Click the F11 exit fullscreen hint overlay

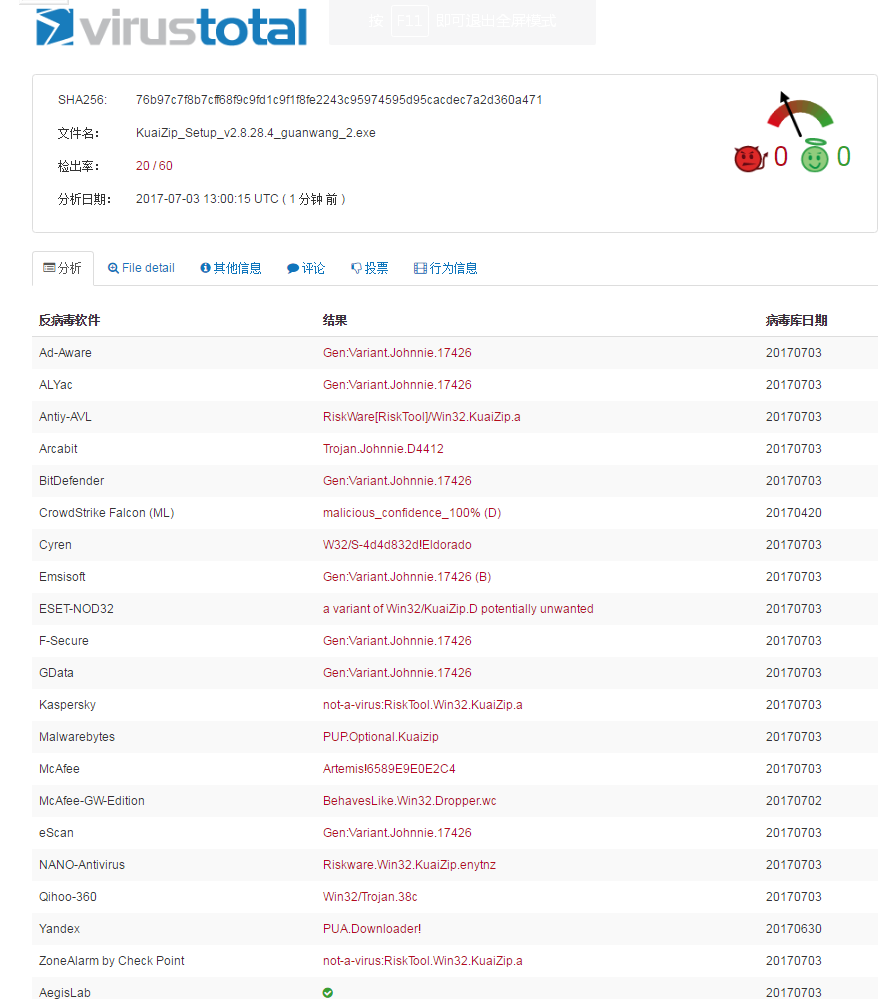[463, 22]
